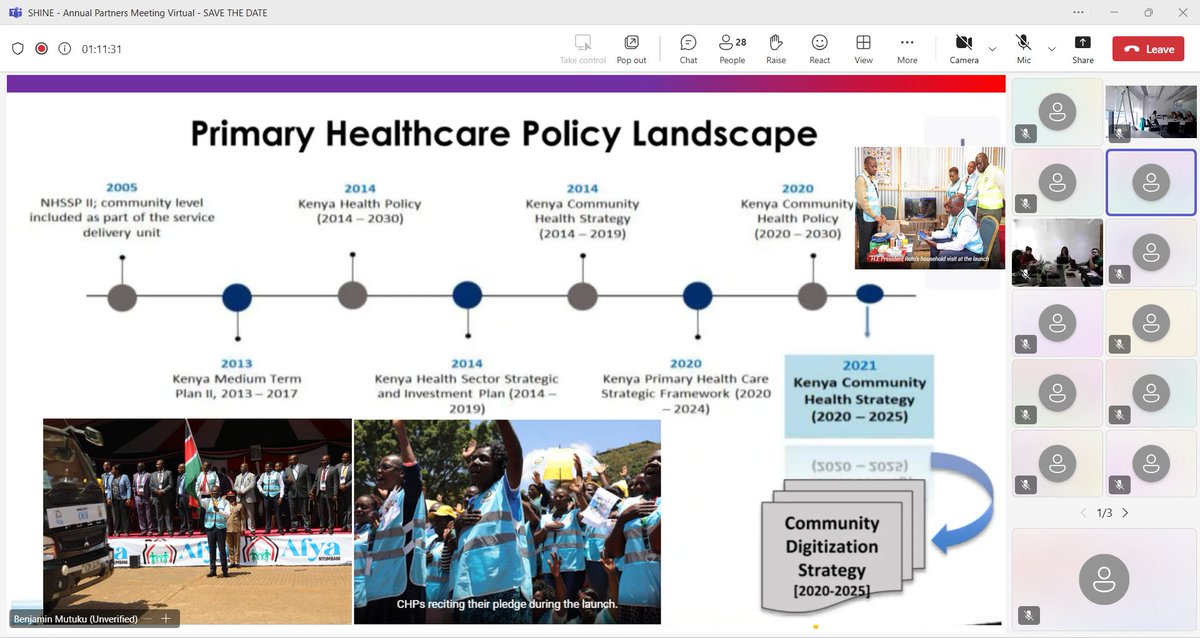Click the NHSSP II community level text

(x=122, y=217)
